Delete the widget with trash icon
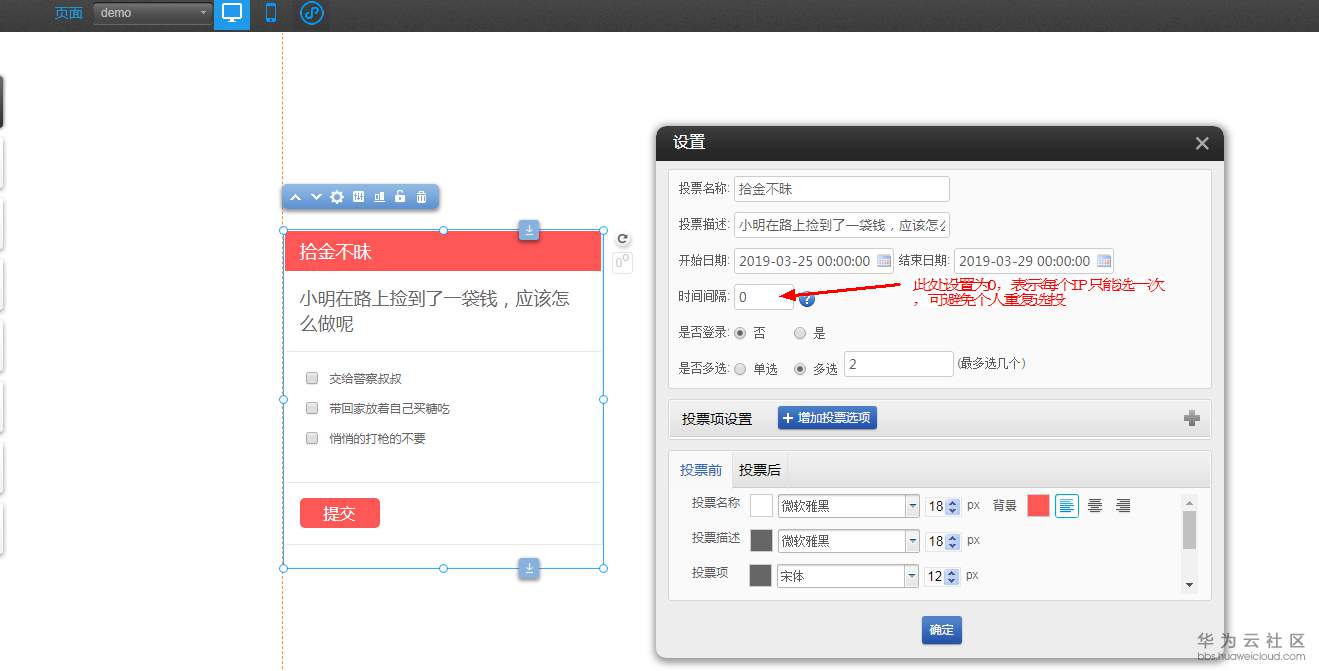Viewport: 1319px width, 671px height. tap(421, 197)
